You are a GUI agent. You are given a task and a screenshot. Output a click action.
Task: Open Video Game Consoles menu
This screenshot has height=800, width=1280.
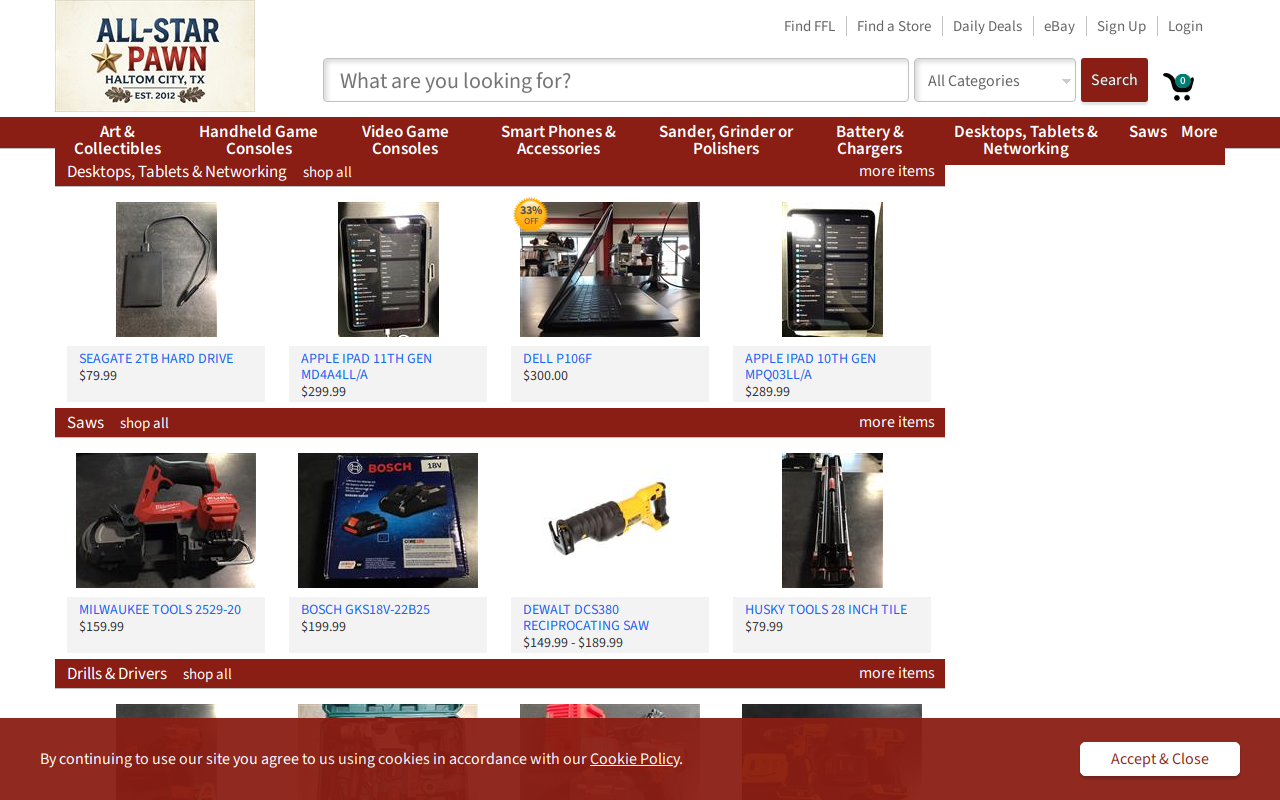coord(405,140)
